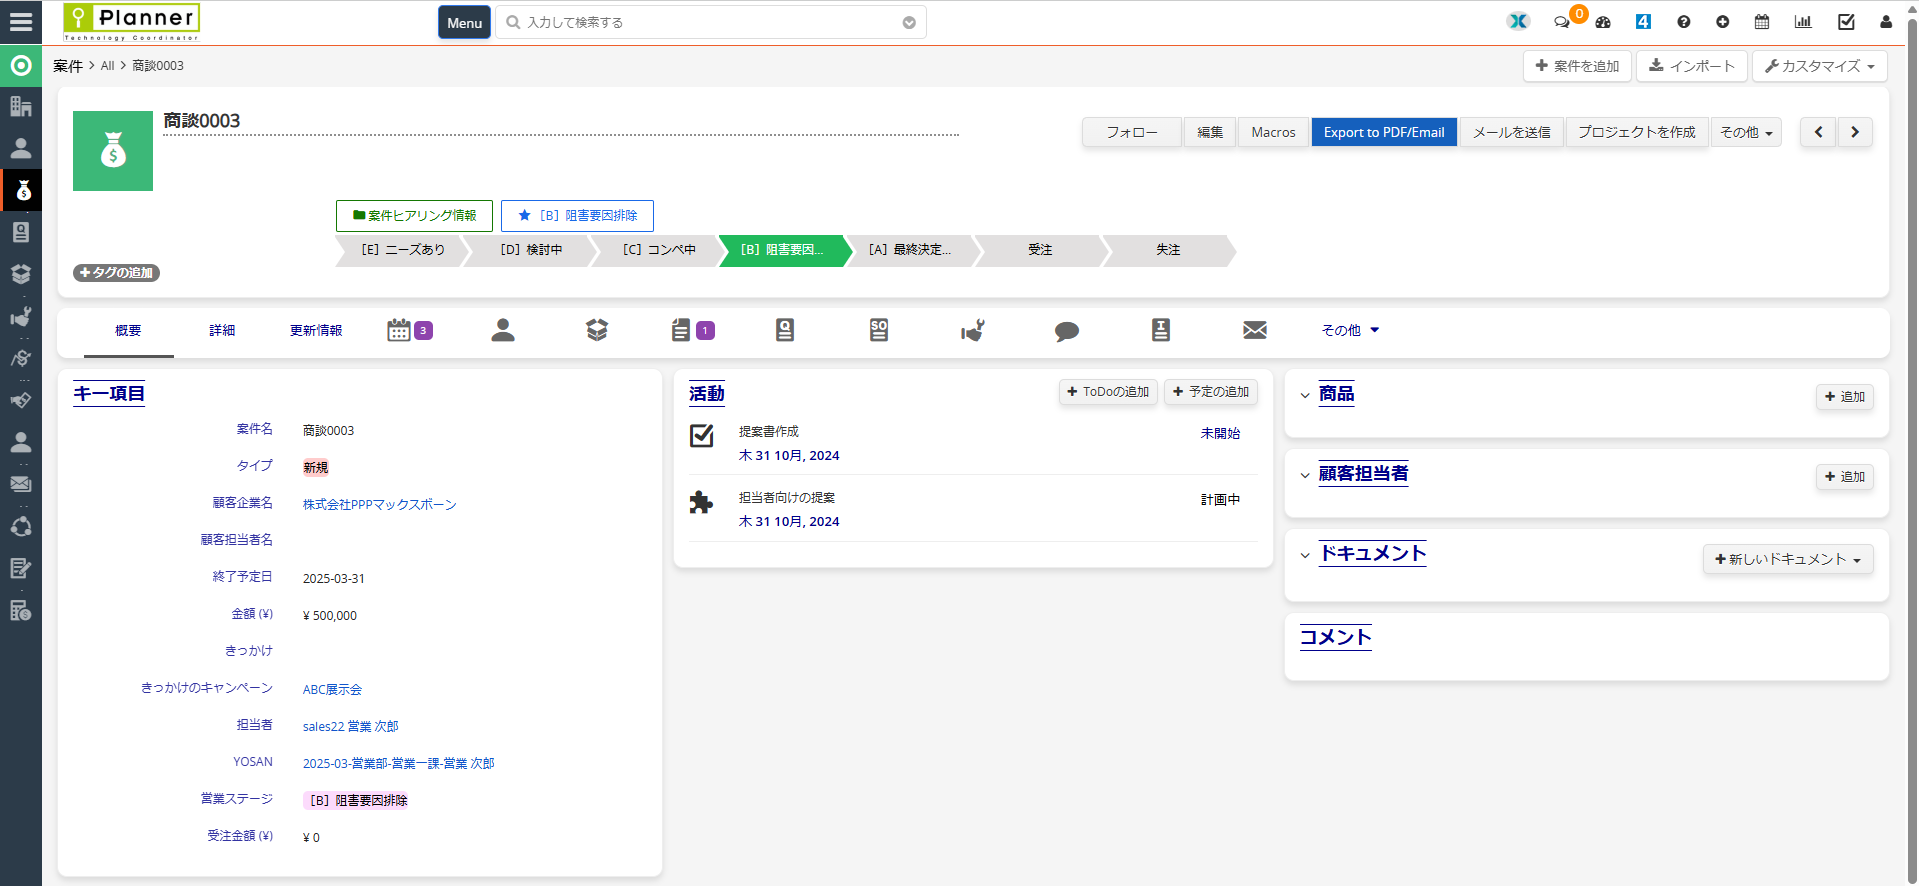1919x886 pixels.
Task: Open the help question mark icon
Action: (1684, 22)
